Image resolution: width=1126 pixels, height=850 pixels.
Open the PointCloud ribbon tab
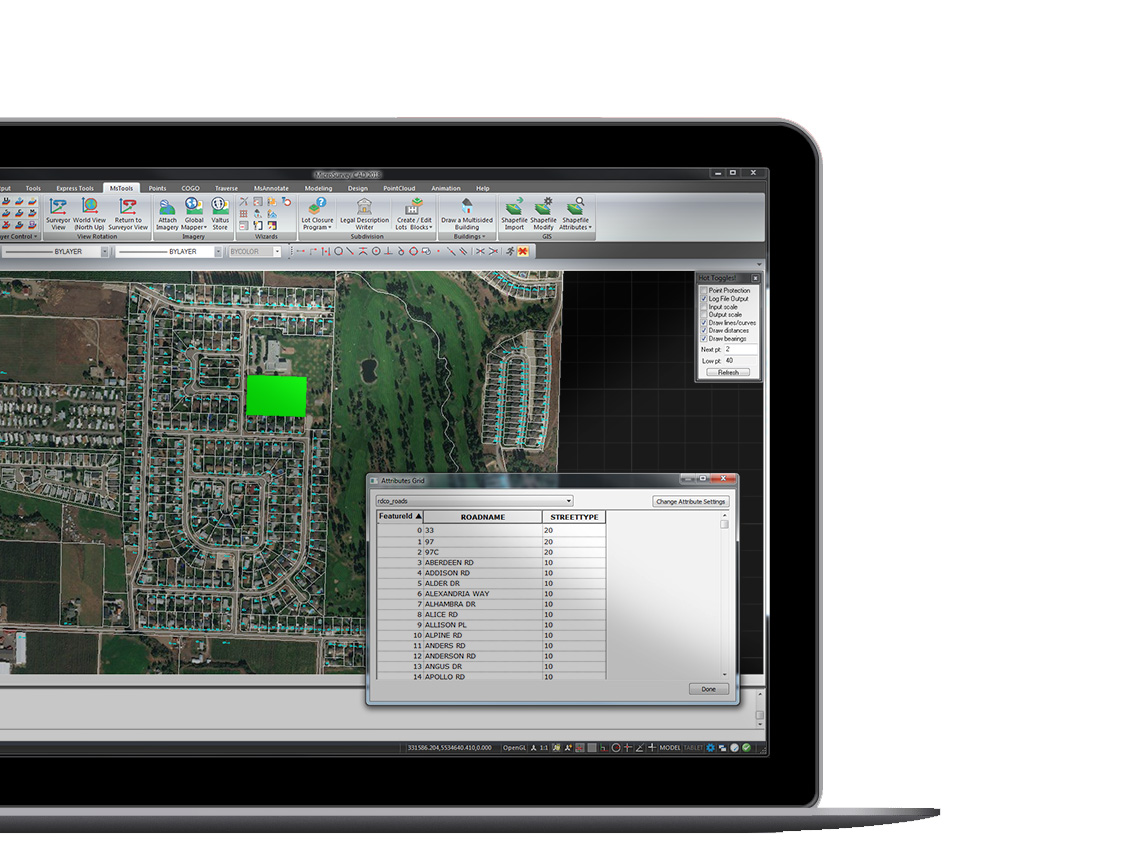tap(399, 188)
